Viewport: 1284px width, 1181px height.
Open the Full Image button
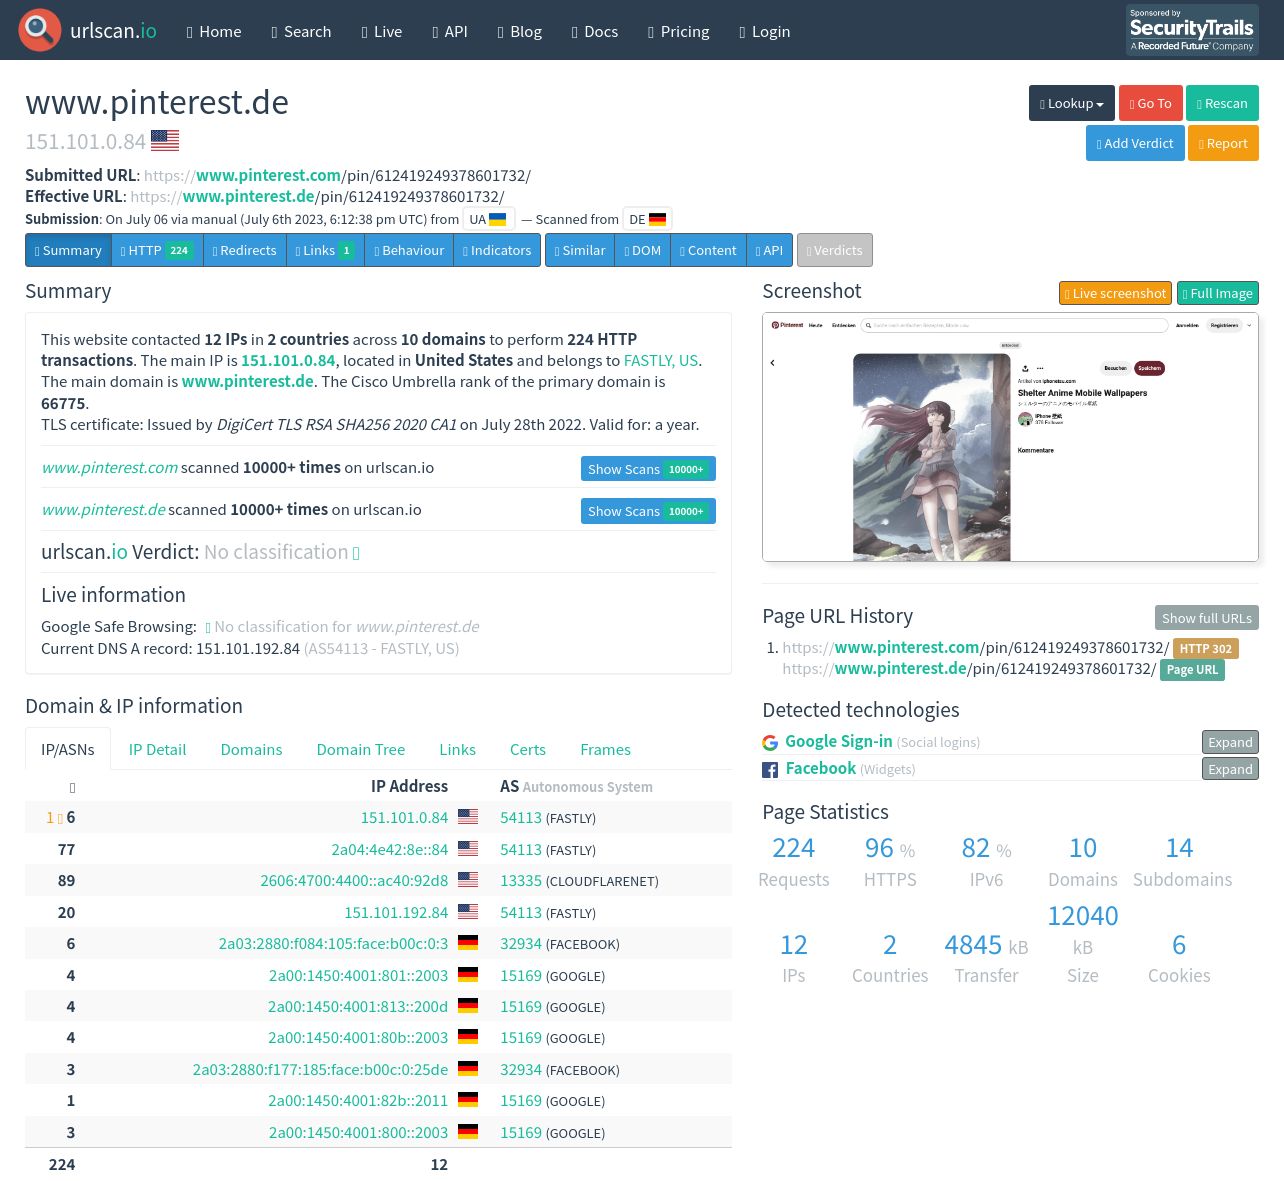[1218, 293]
